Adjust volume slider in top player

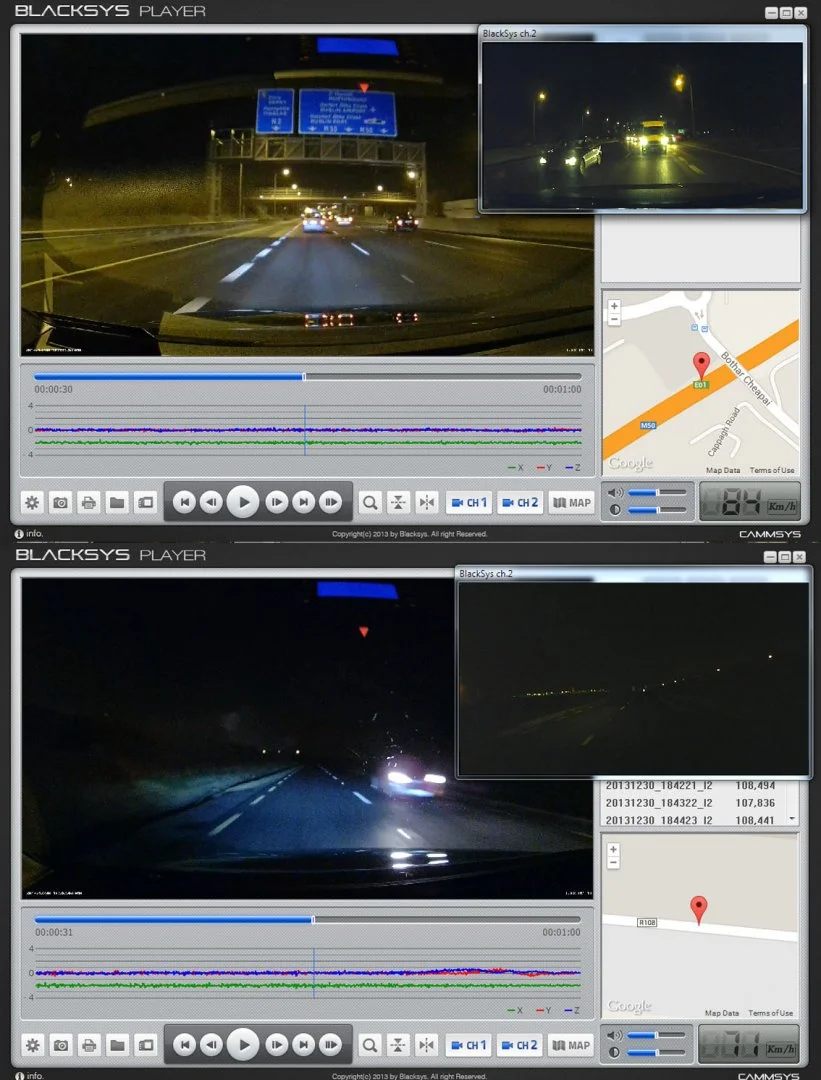pos(657,492)
